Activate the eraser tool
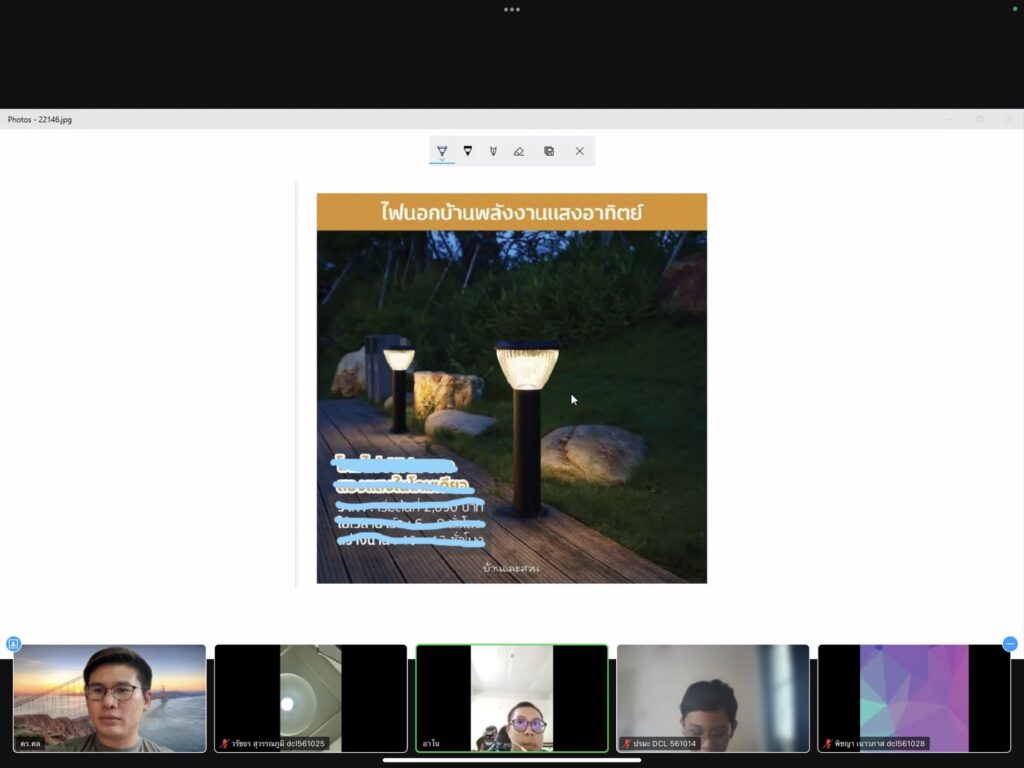Image resolution: width=1024 pixels, height=768 pixels. 518,151
